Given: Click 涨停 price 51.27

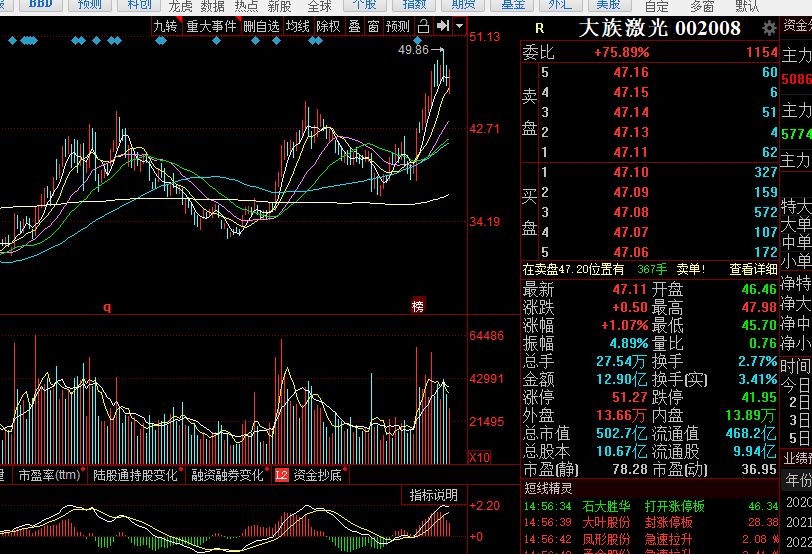Looking at the screenshot, I should [630, 397].
